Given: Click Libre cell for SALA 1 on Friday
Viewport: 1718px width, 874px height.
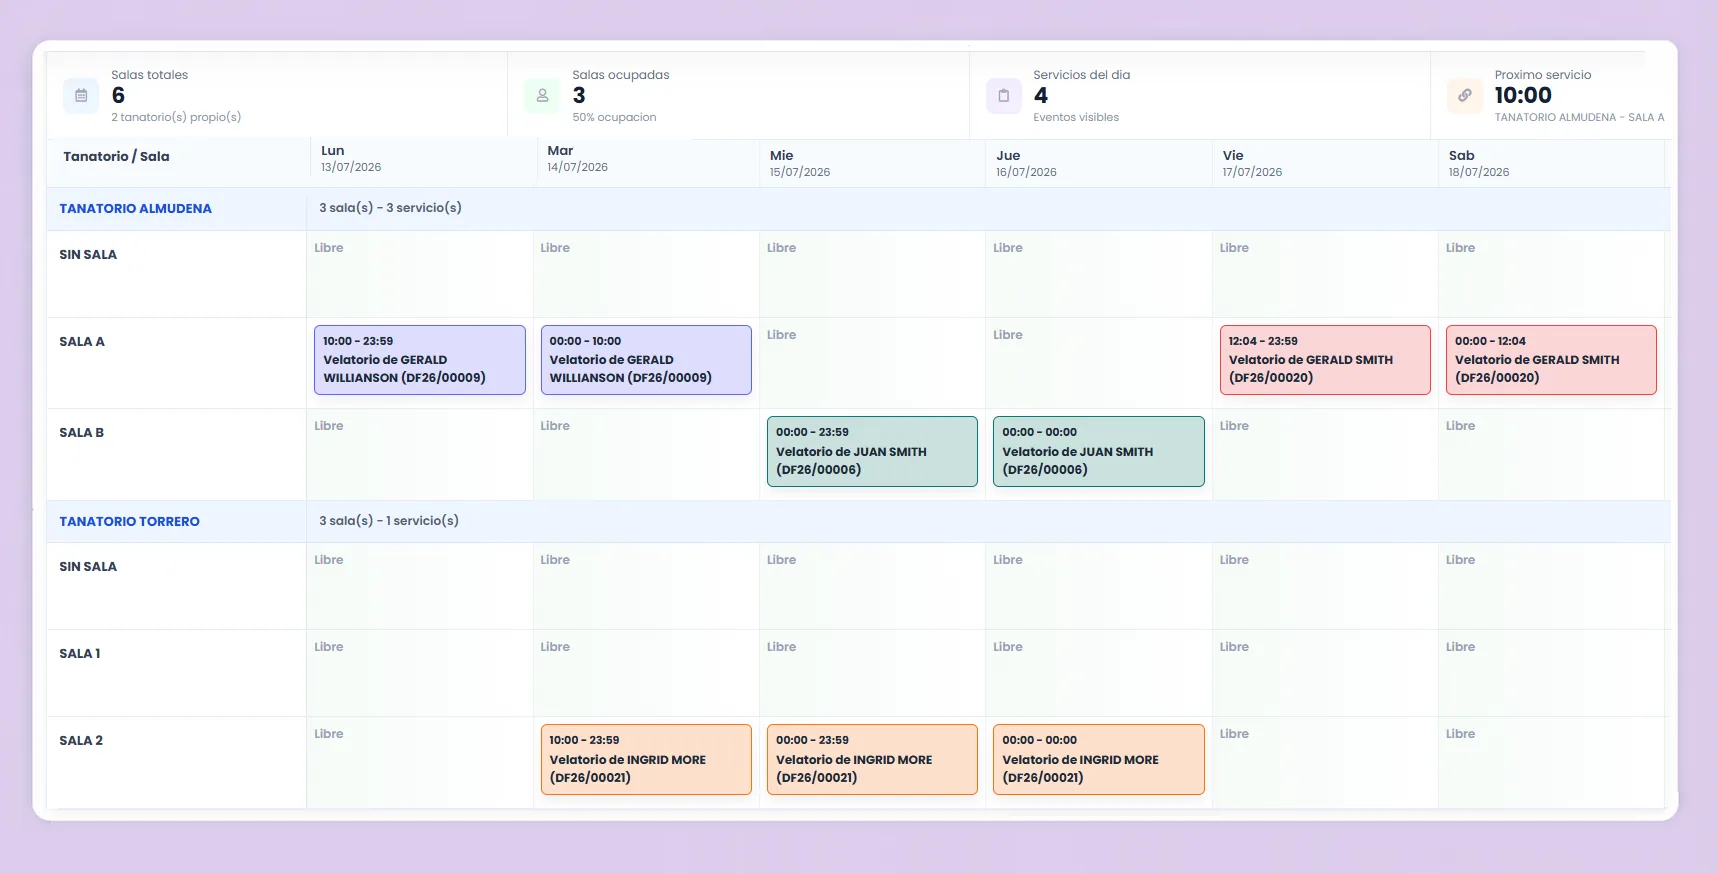Looking at the screenshot, I should [1325, 673].
